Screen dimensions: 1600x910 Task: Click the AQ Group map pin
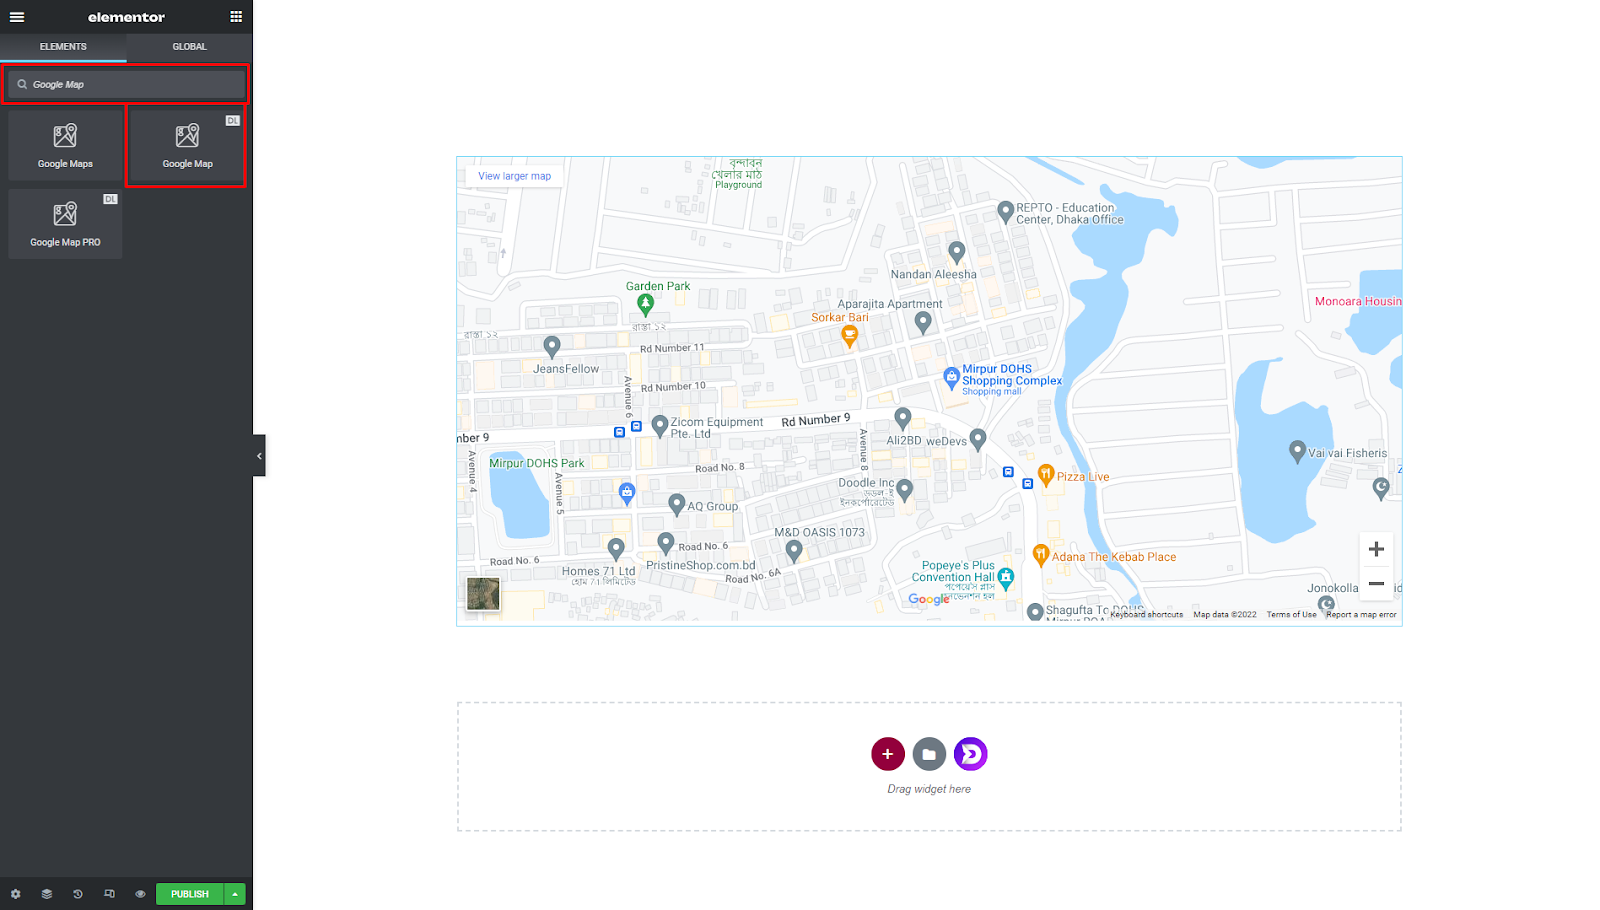pos(677,505)
